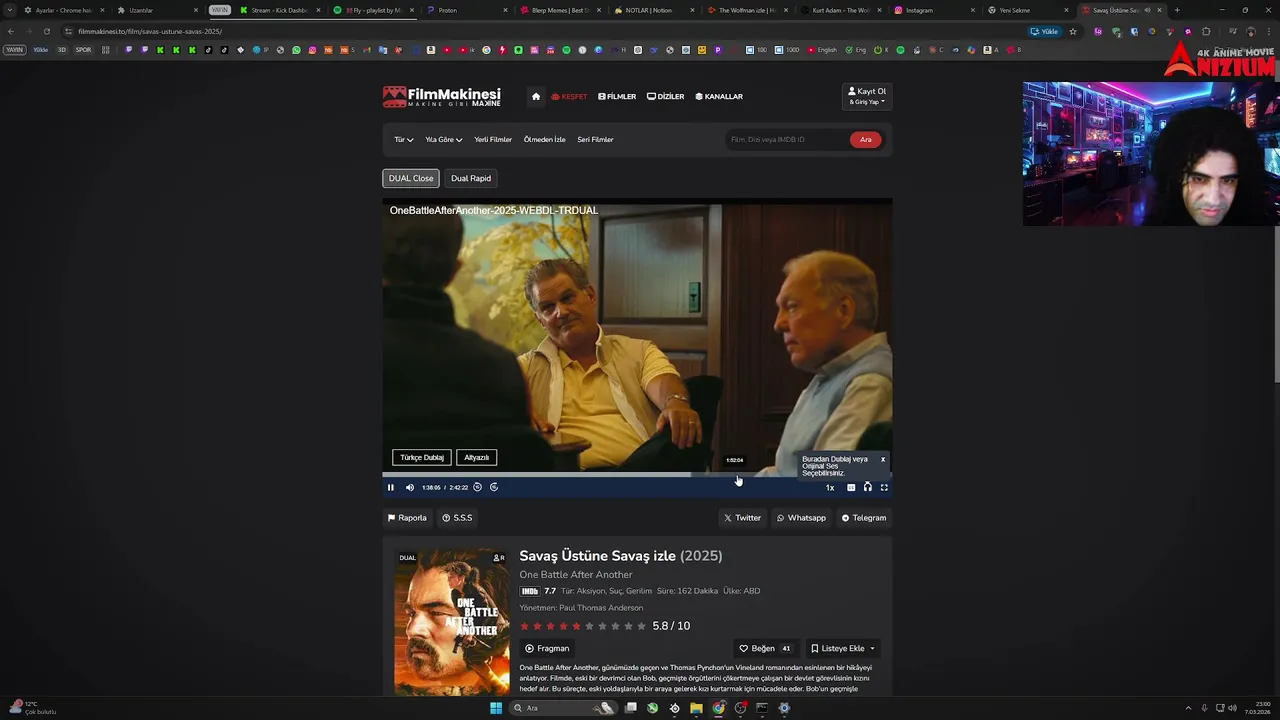Open the system tray hidden icons chevron
Image resolution: width=1280 pixels, height=720 pixels.
pos(1188,708)
